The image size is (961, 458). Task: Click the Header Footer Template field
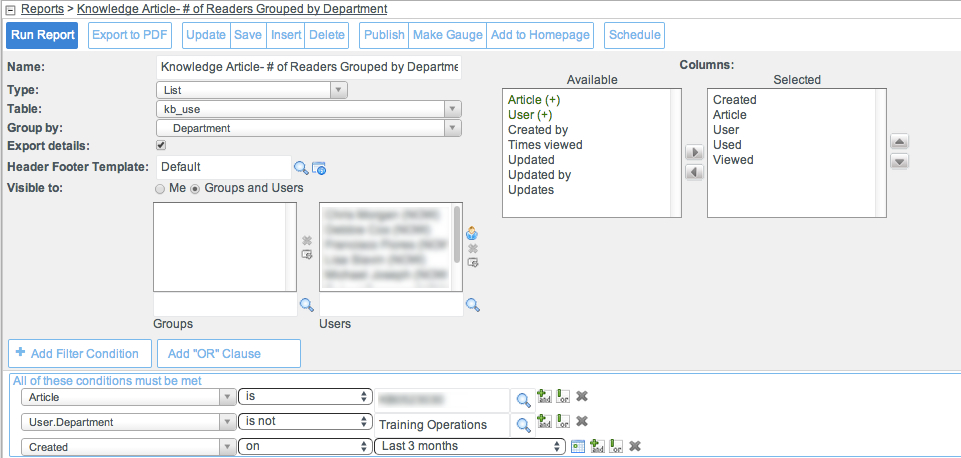point(224,167)
